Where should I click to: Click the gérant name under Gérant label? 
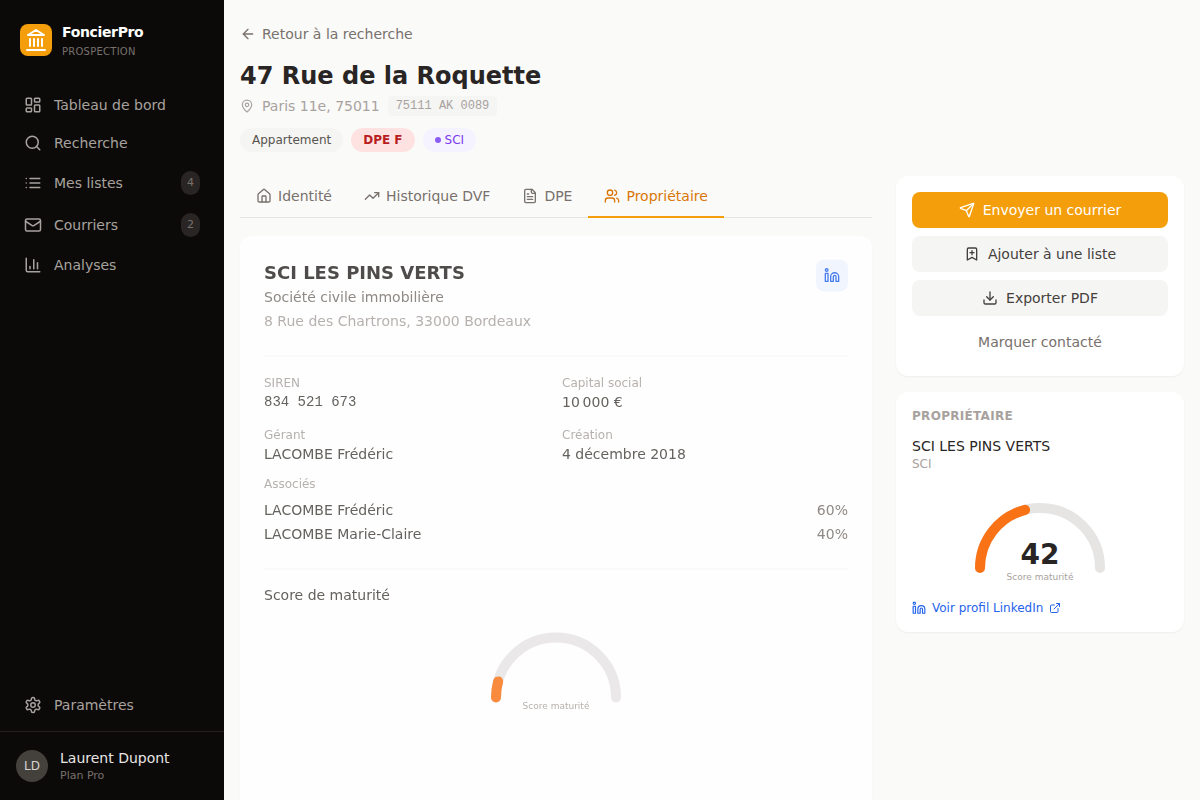click(328, 454)
